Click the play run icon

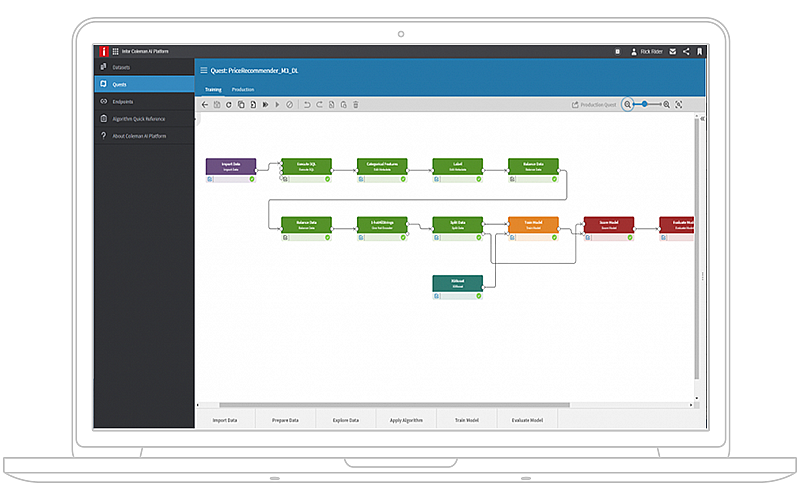coord(278,105)
